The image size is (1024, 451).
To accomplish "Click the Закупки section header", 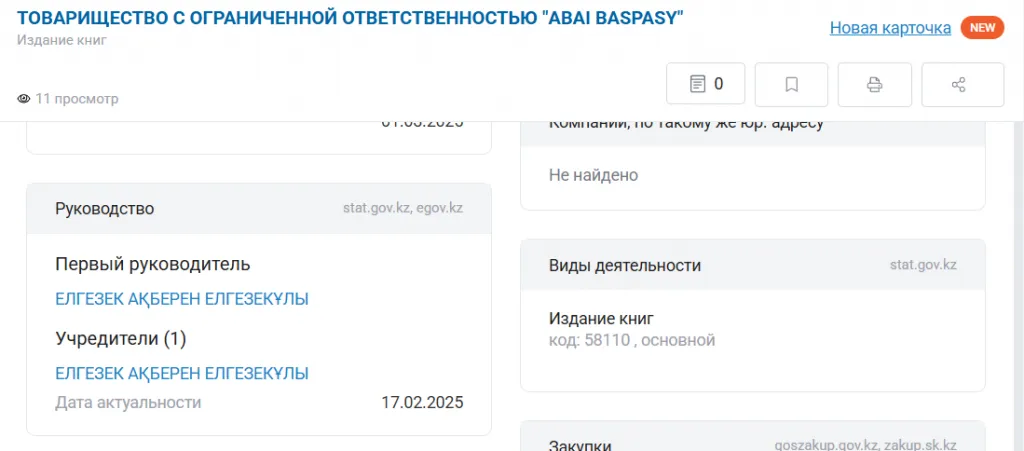I will [x=580, y=445].
